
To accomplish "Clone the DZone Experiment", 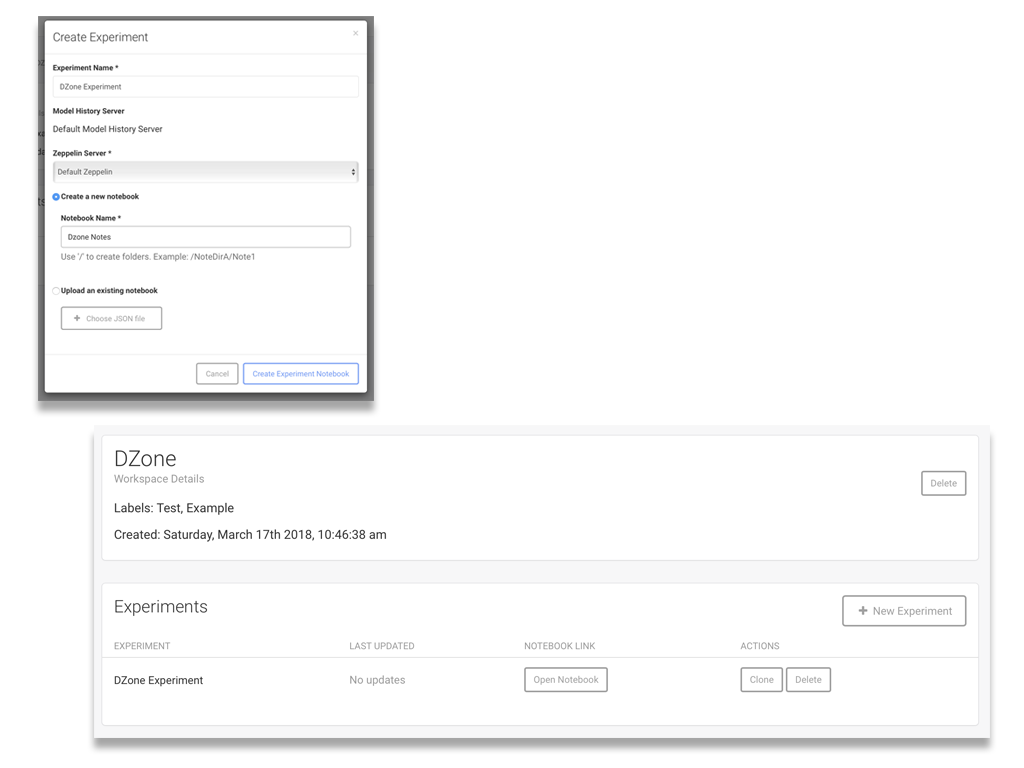I will [761, 679].
